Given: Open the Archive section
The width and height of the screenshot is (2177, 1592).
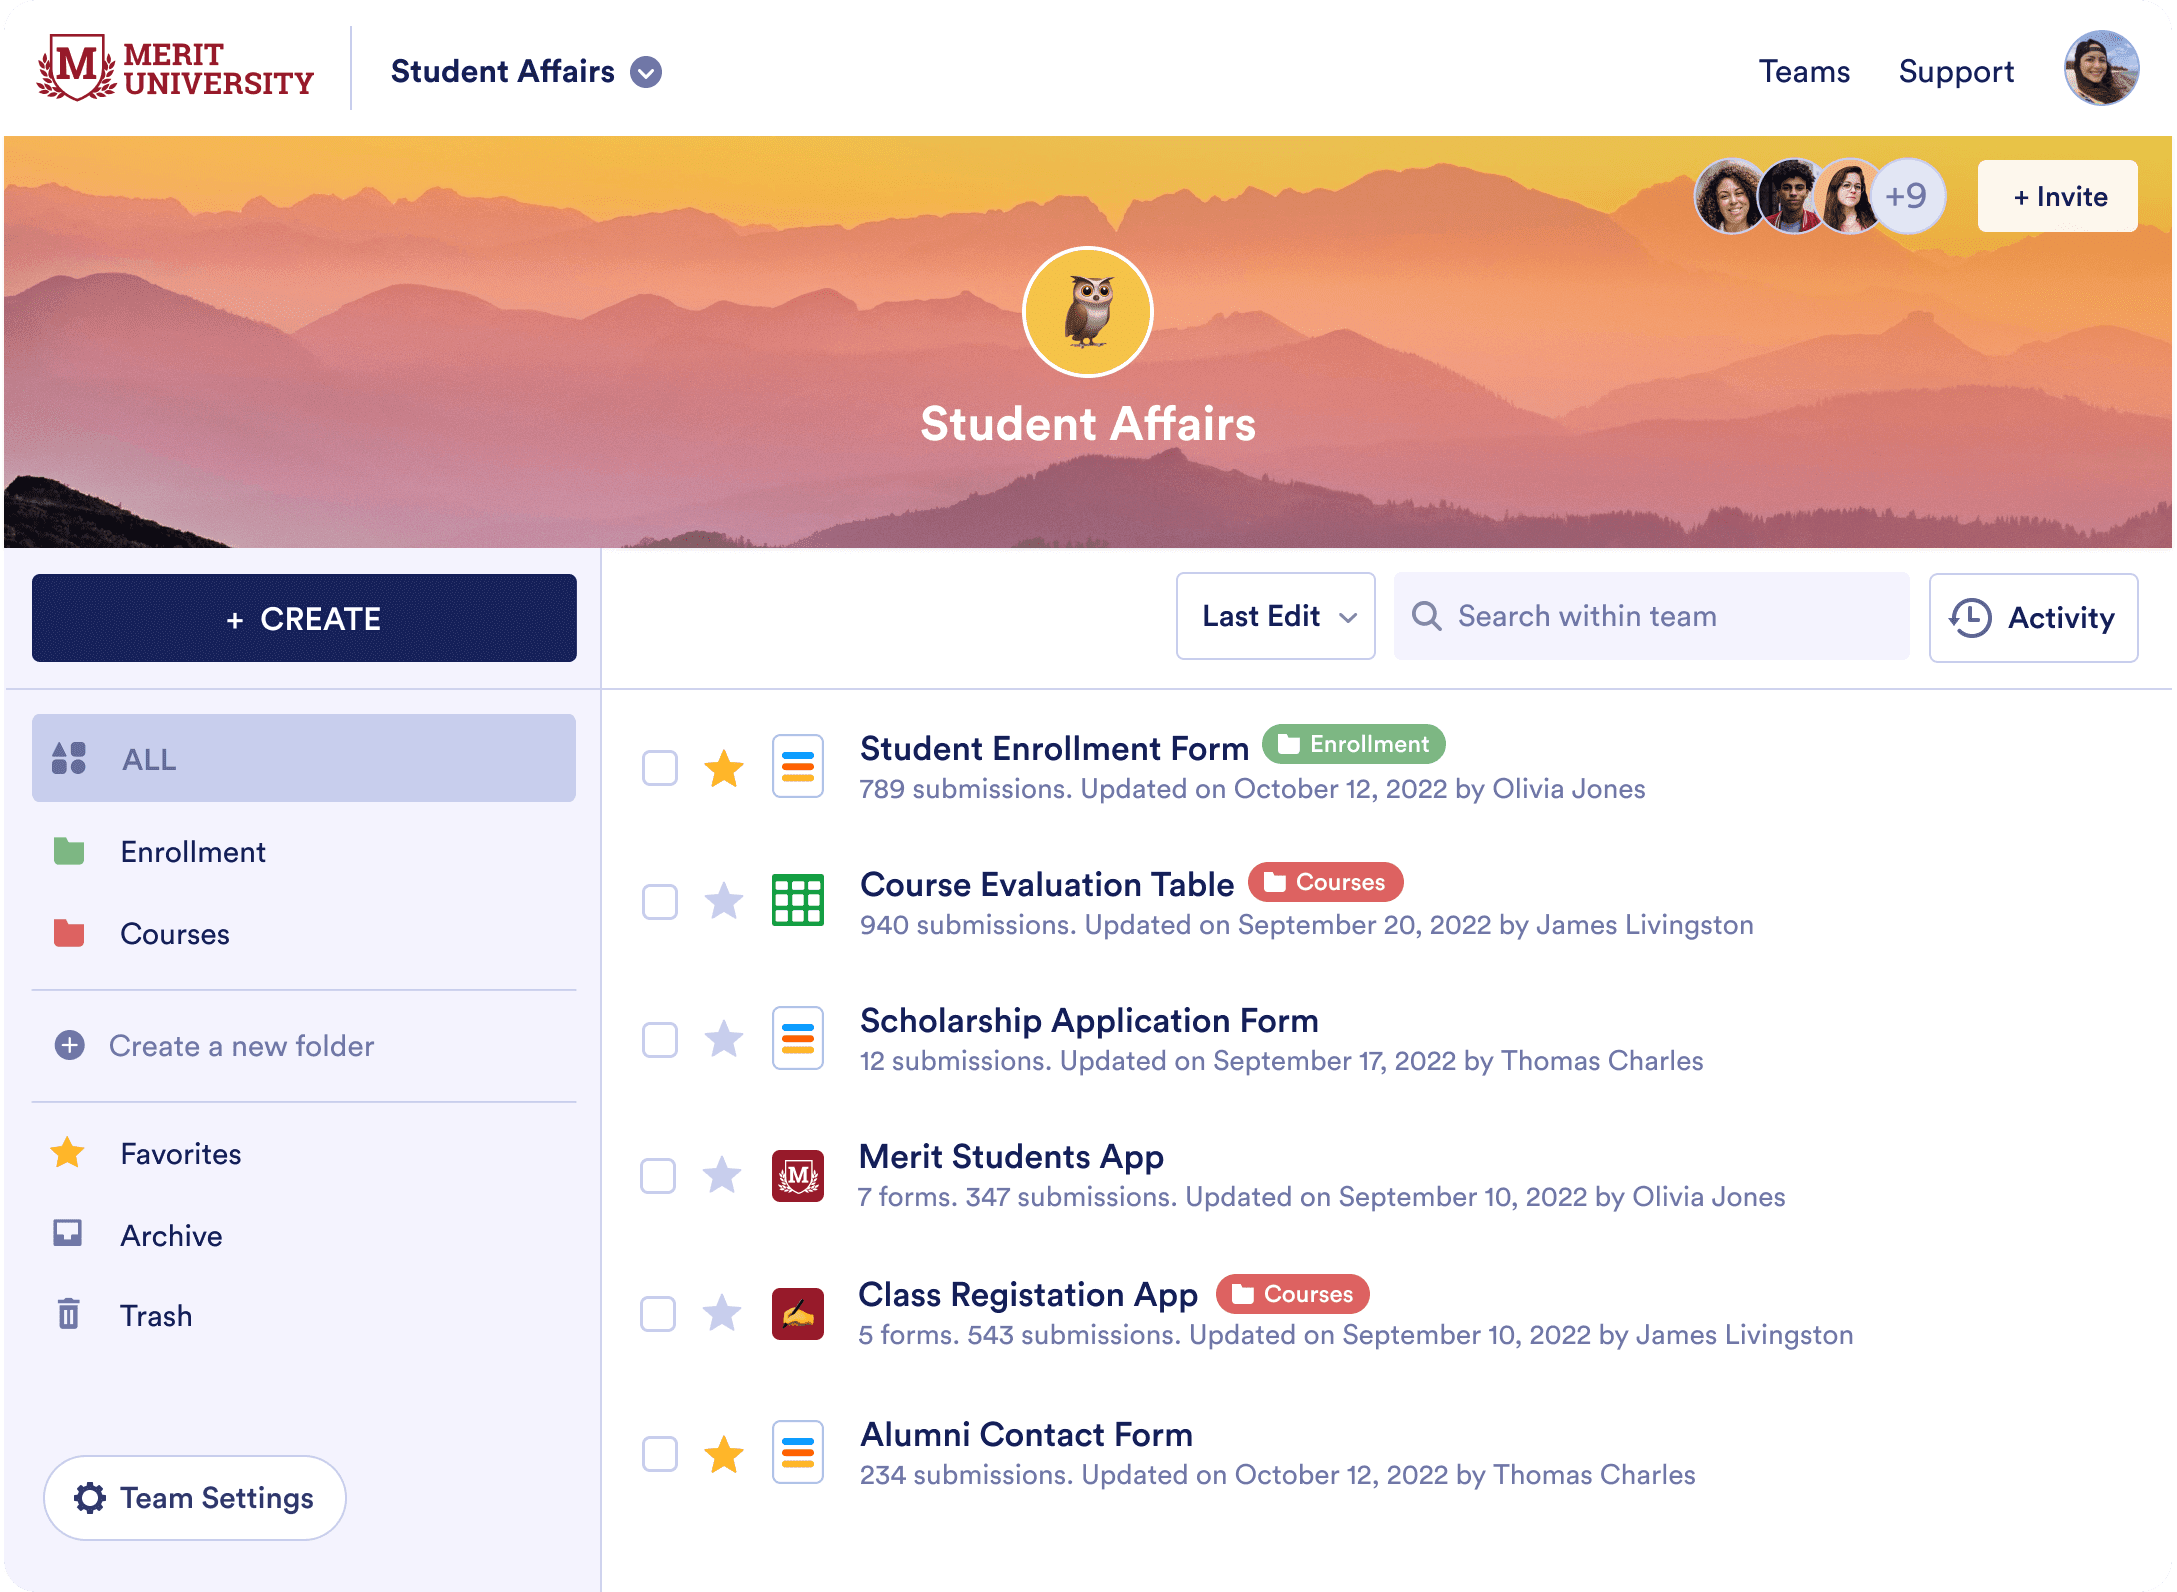Looking at the screenshot, I should point(171,1235).
